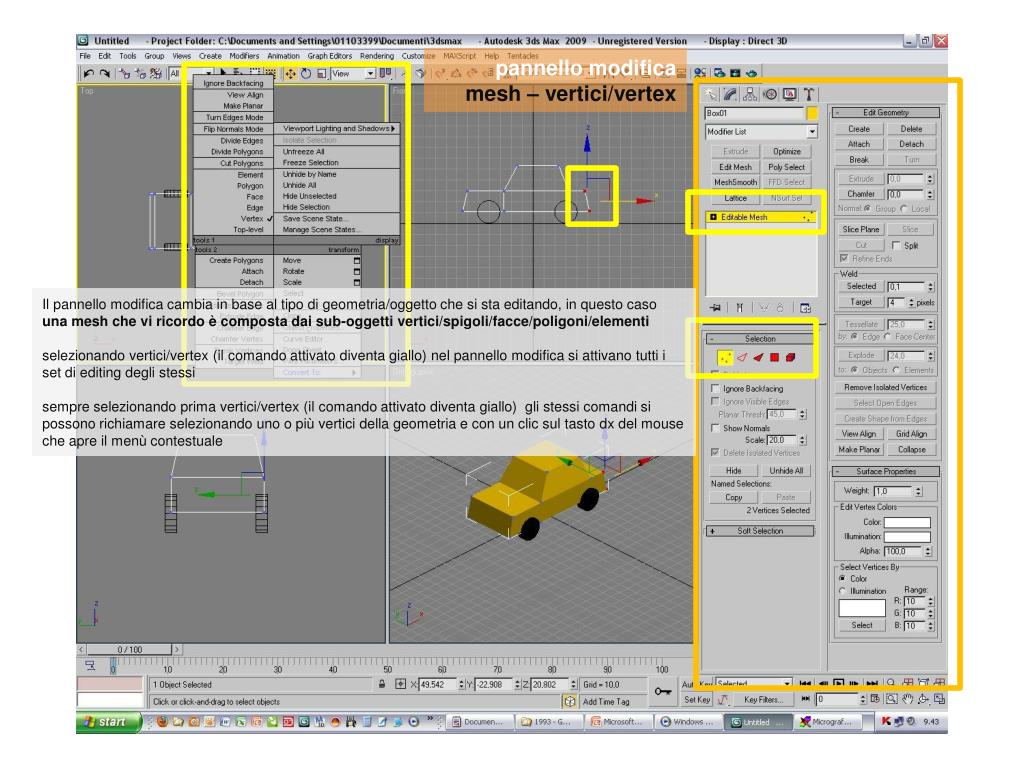Click the object color swatch beside Box01
The width and height of the screenshot is (1024, 768).
(812, 113)
